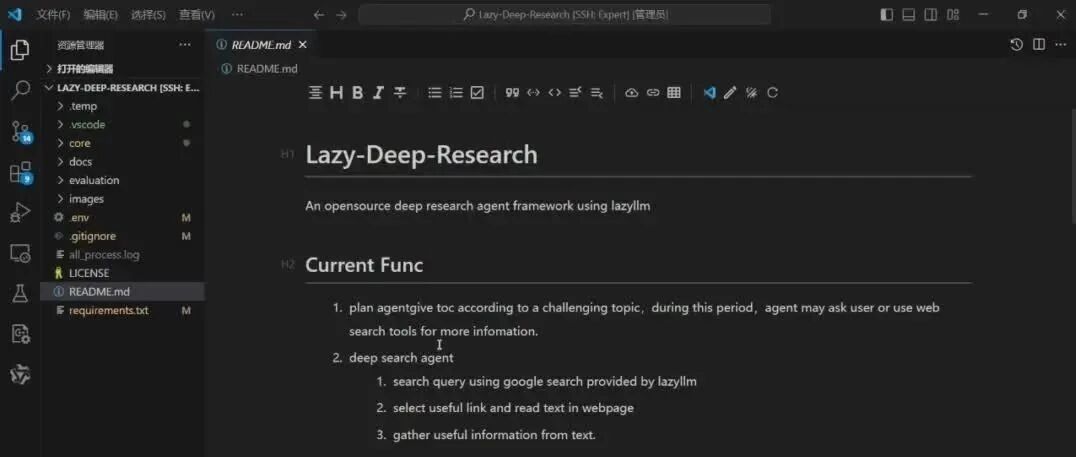Open the Explorer view in activity bar
This screenshot has width=1076, height=457.
(x=20, y=50)
